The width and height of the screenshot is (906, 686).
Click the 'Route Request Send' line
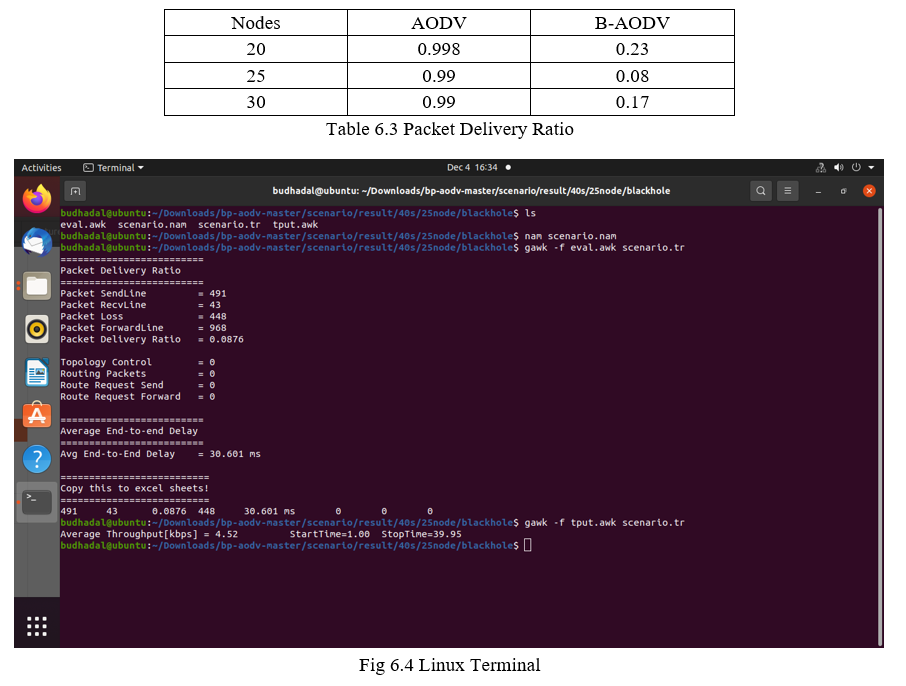138,385
